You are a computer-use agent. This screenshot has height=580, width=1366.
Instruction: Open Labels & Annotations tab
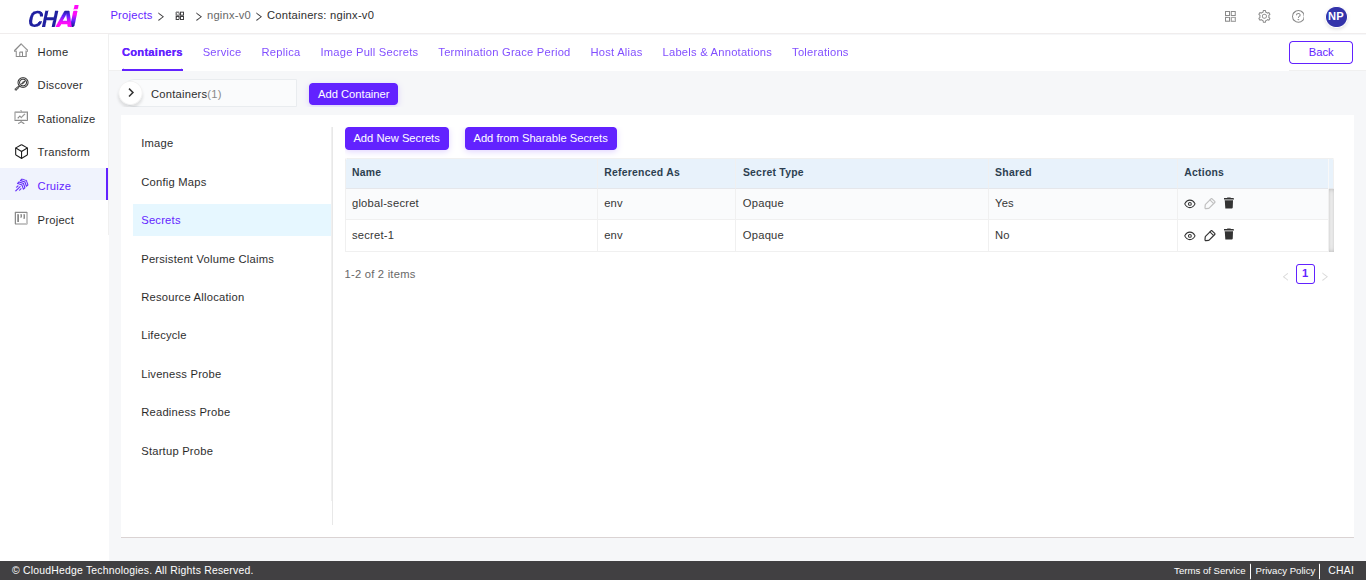pos(717,52)
